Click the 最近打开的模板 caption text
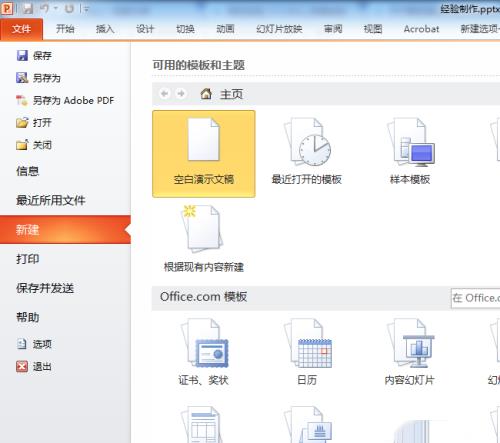This screenshot has width=500, height=443. click(x=307, y=180)
